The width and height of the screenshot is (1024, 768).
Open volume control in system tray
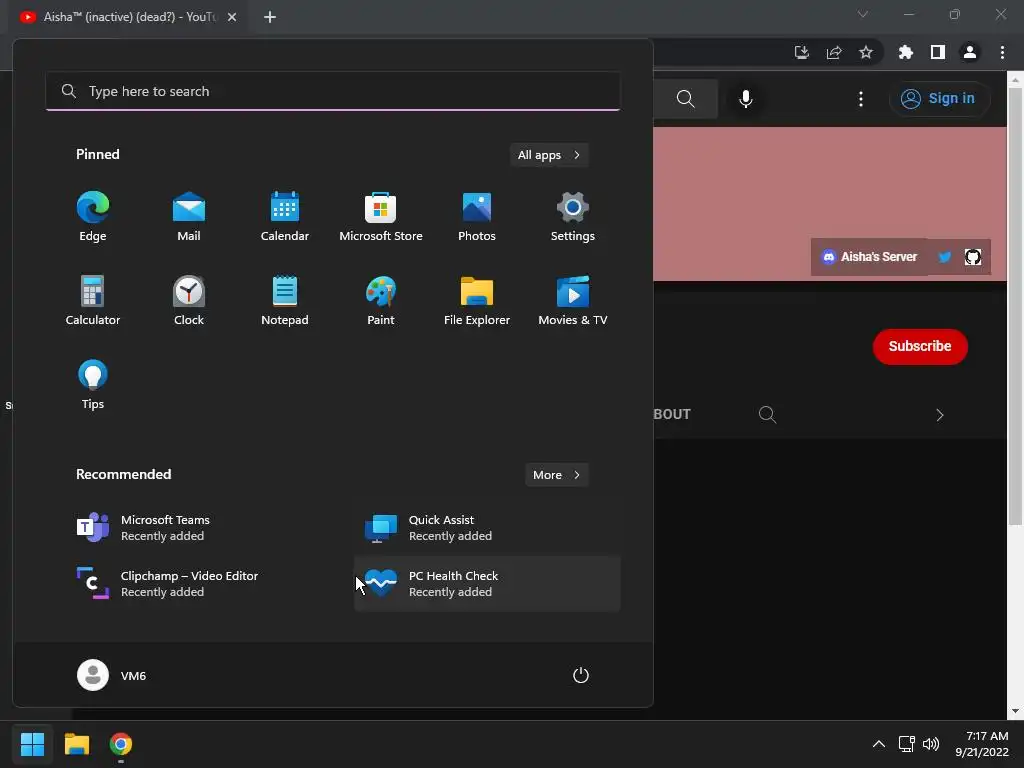[931, 744]
